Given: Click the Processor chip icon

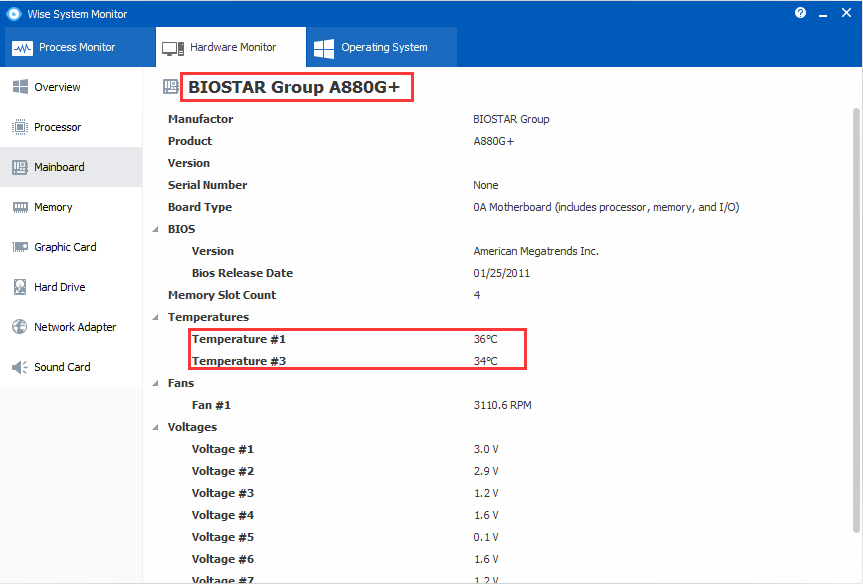Looking at the screenshot, I should [20, 127].
